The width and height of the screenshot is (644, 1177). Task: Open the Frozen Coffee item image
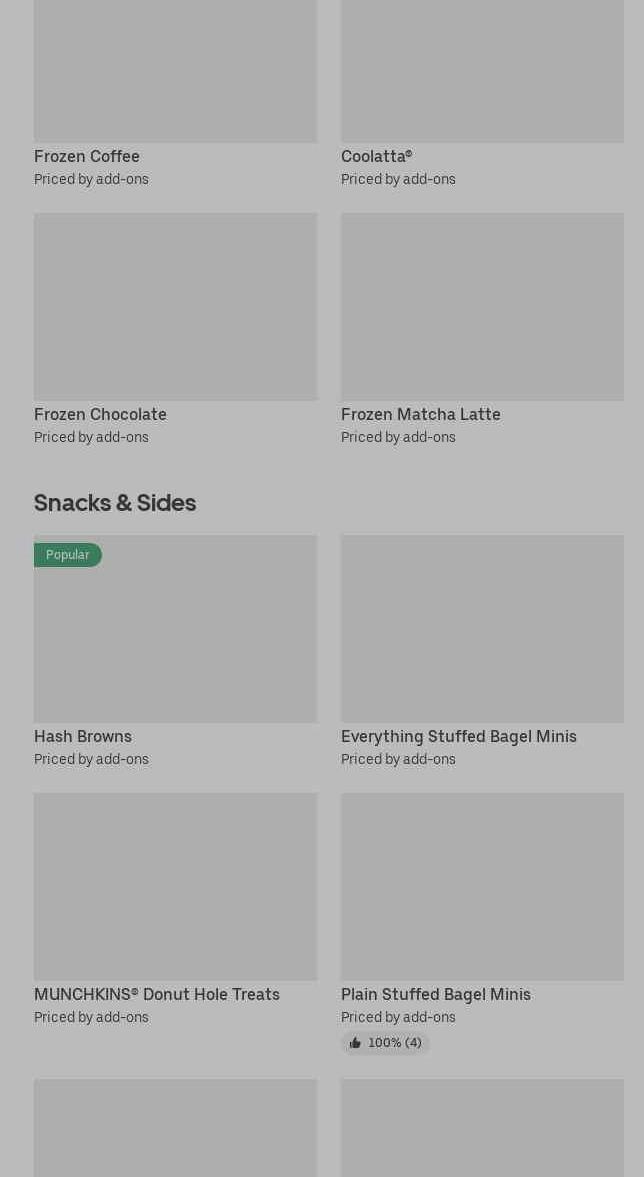coord(175,70)
